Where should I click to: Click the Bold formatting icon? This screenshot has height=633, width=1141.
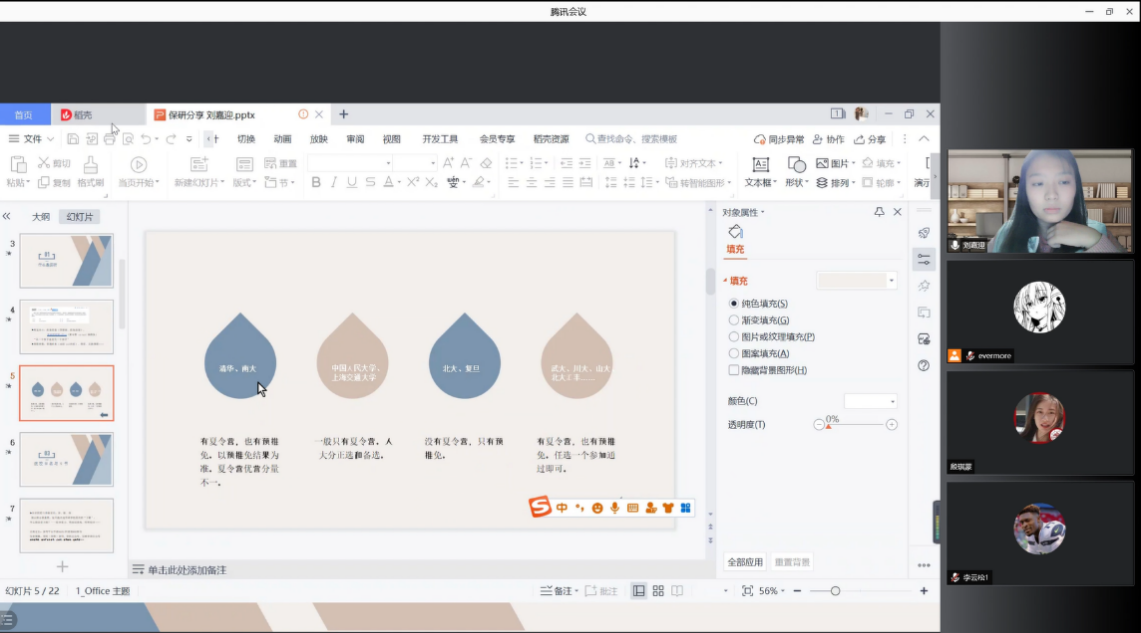316,183
